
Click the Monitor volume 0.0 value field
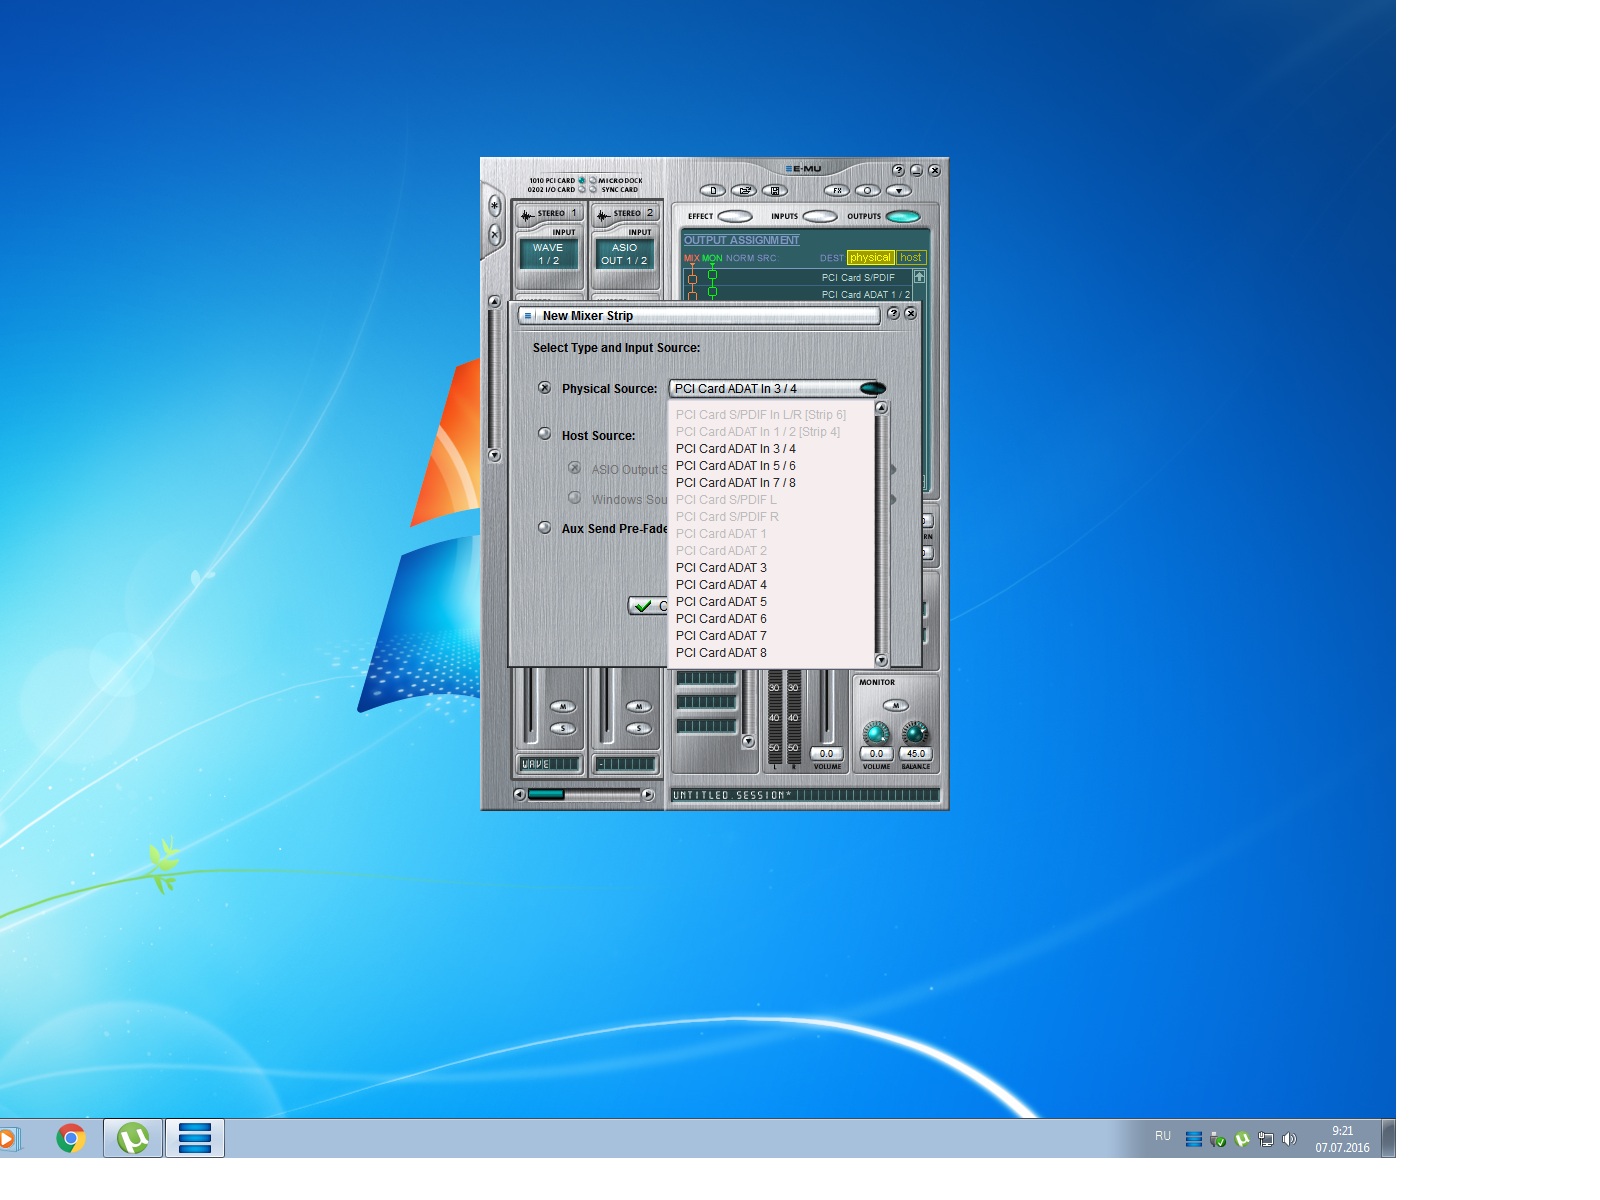(876, 754)
